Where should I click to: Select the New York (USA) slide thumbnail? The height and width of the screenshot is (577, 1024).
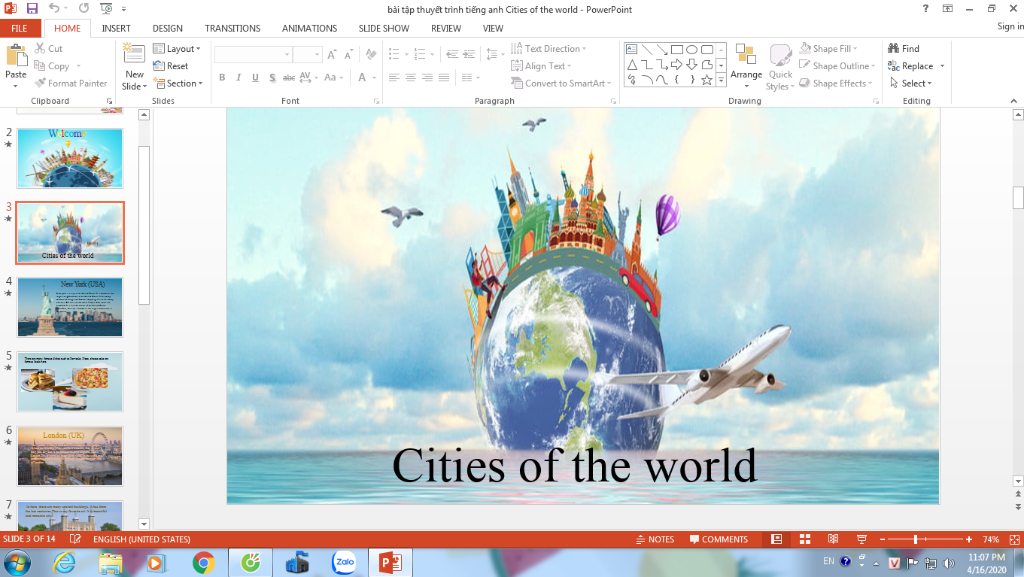coord(70,307)
